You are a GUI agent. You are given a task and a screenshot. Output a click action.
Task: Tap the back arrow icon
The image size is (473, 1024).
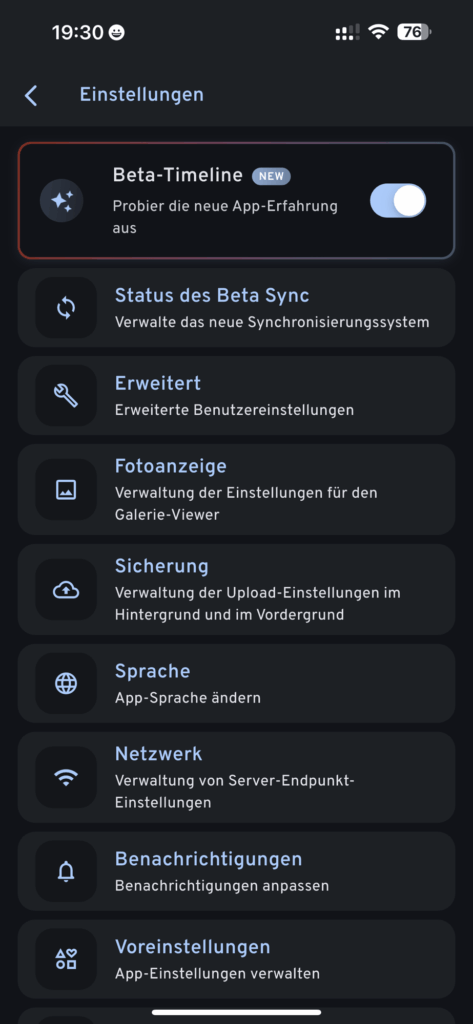click(31, 95)
